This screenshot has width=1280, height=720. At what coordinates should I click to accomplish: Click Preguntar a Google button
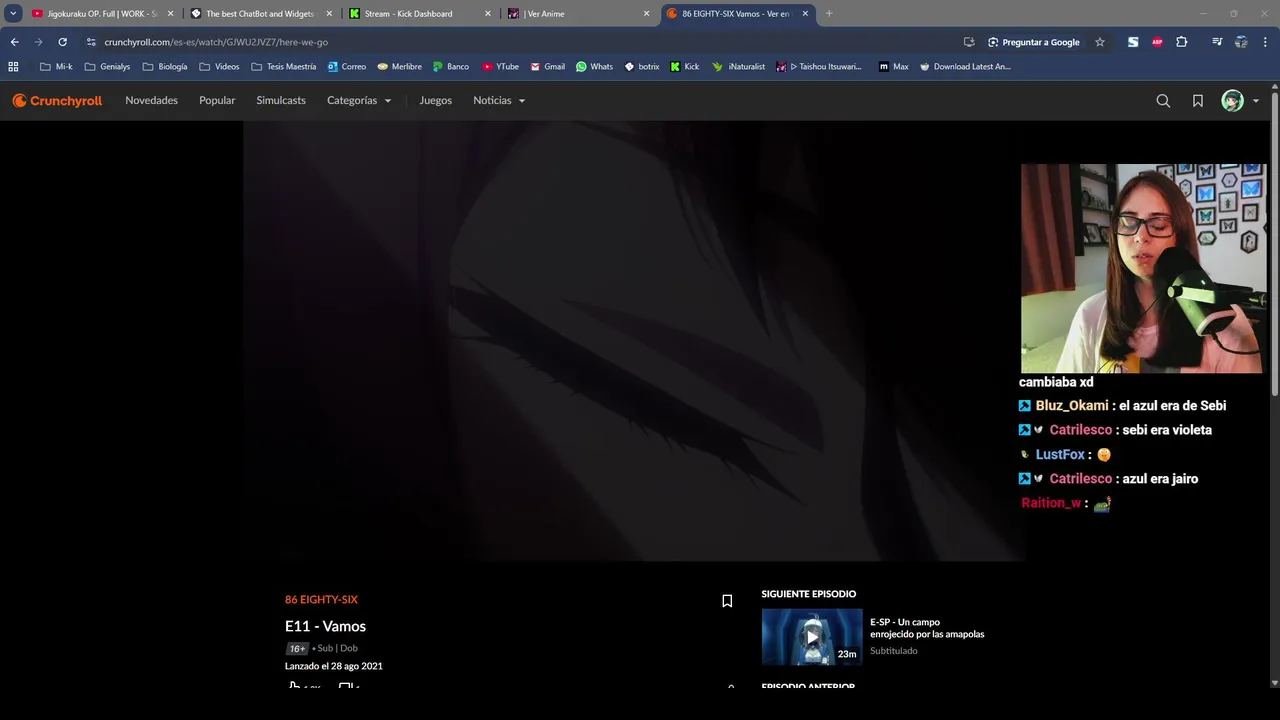(1034, 42)
